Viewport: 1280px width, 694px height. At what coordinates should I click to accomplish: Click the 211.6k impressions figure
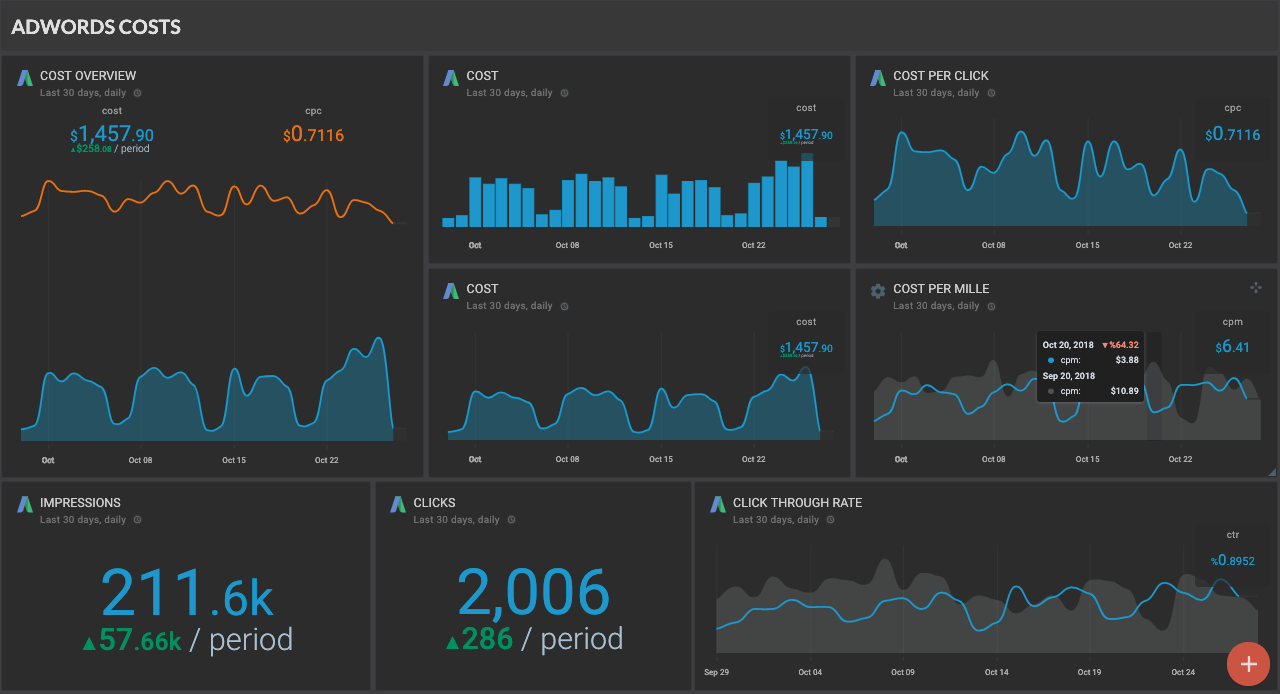click(187, 592)
